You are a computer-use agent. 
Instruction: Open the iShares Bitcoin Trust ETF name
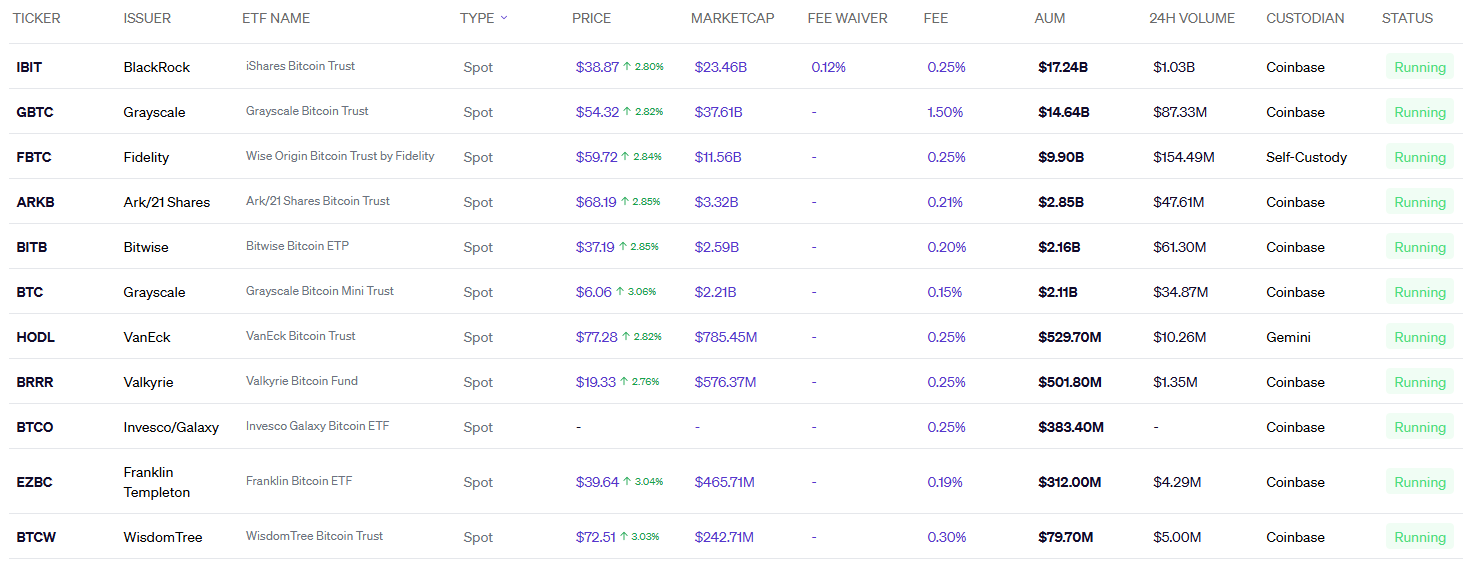[x=300, y=66]
